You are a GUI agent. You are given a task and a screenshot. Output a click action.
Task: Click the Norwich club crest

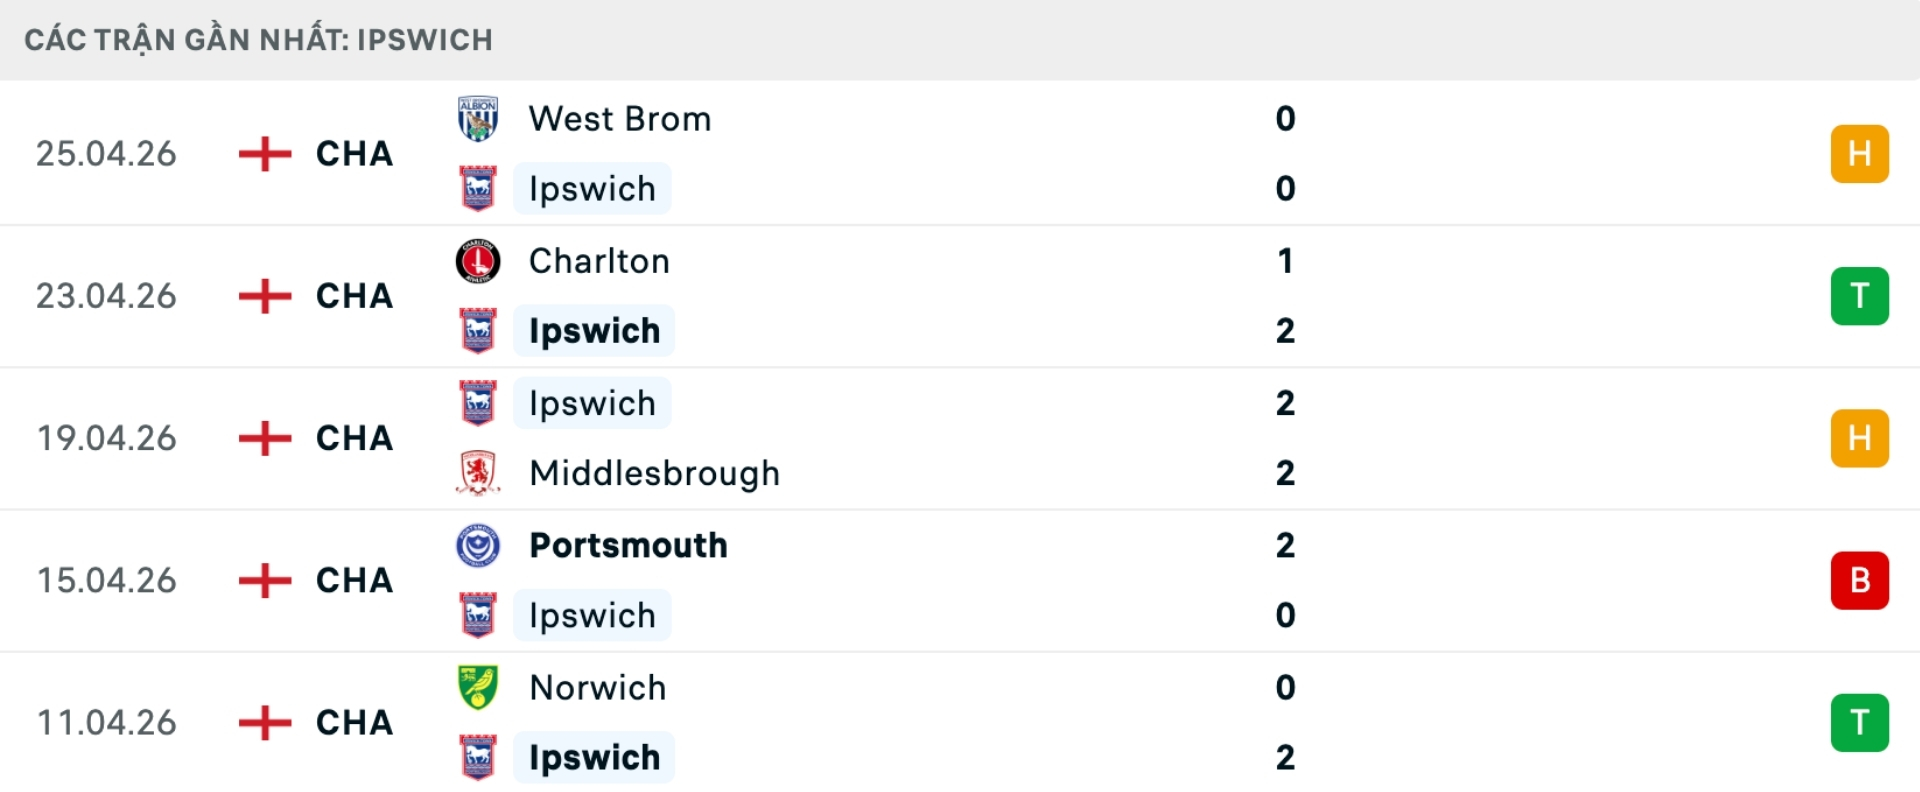(478, 688)
